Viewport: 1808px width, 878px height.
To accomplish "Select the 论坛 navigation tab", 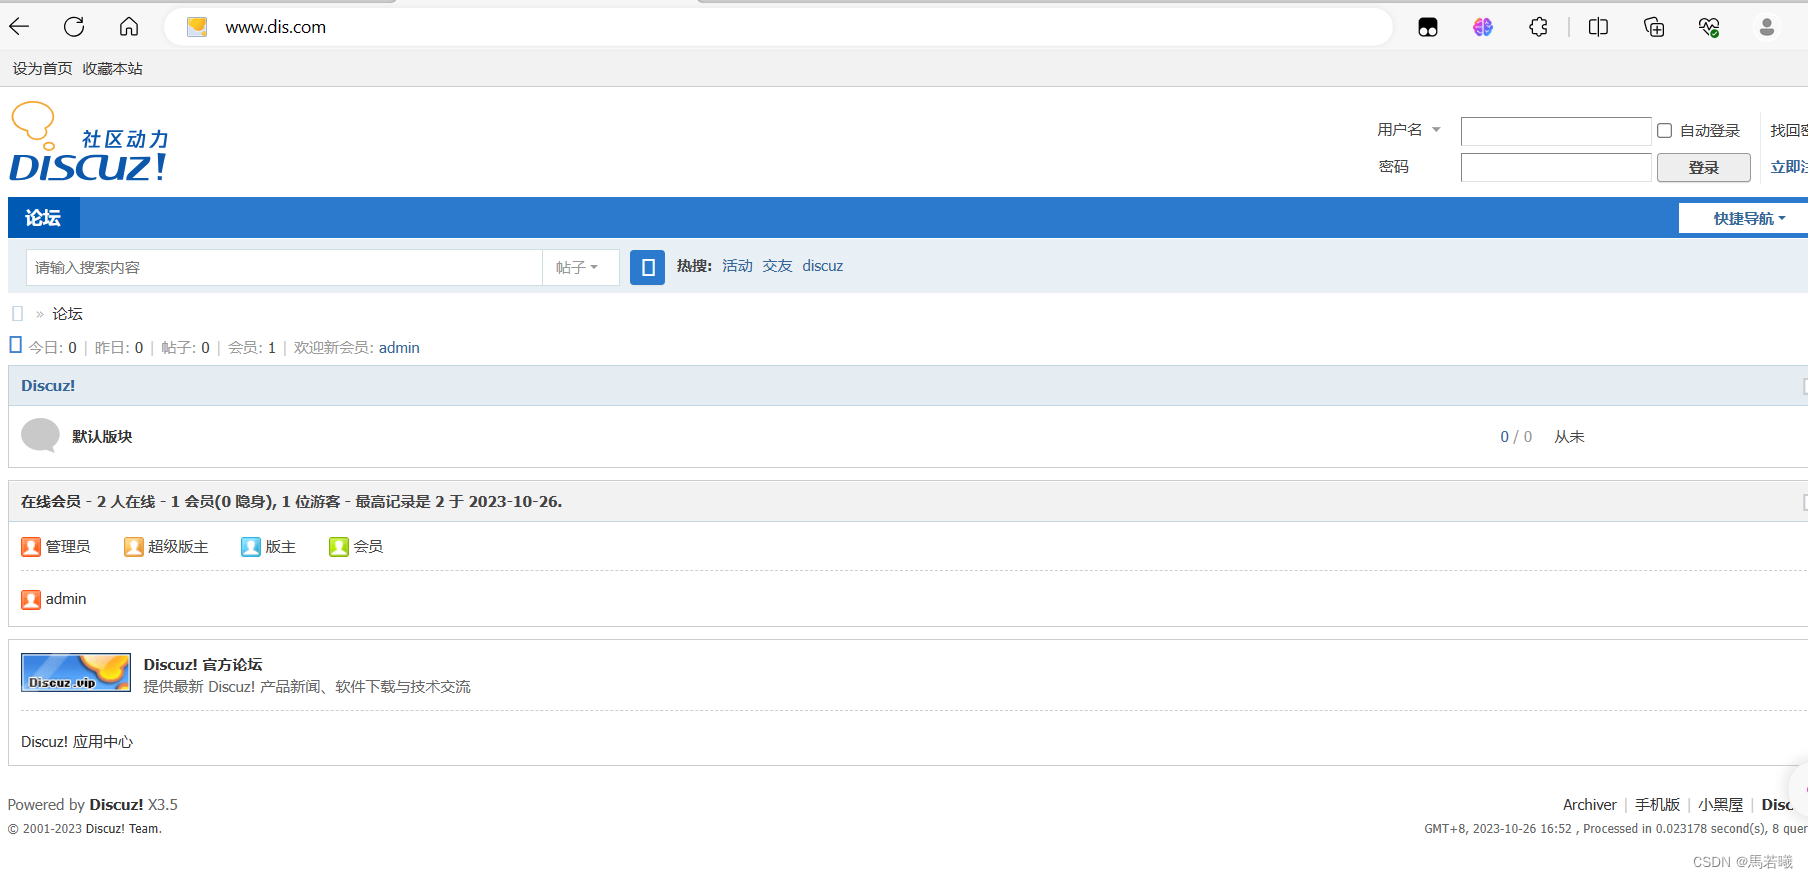I will (43, 218).
